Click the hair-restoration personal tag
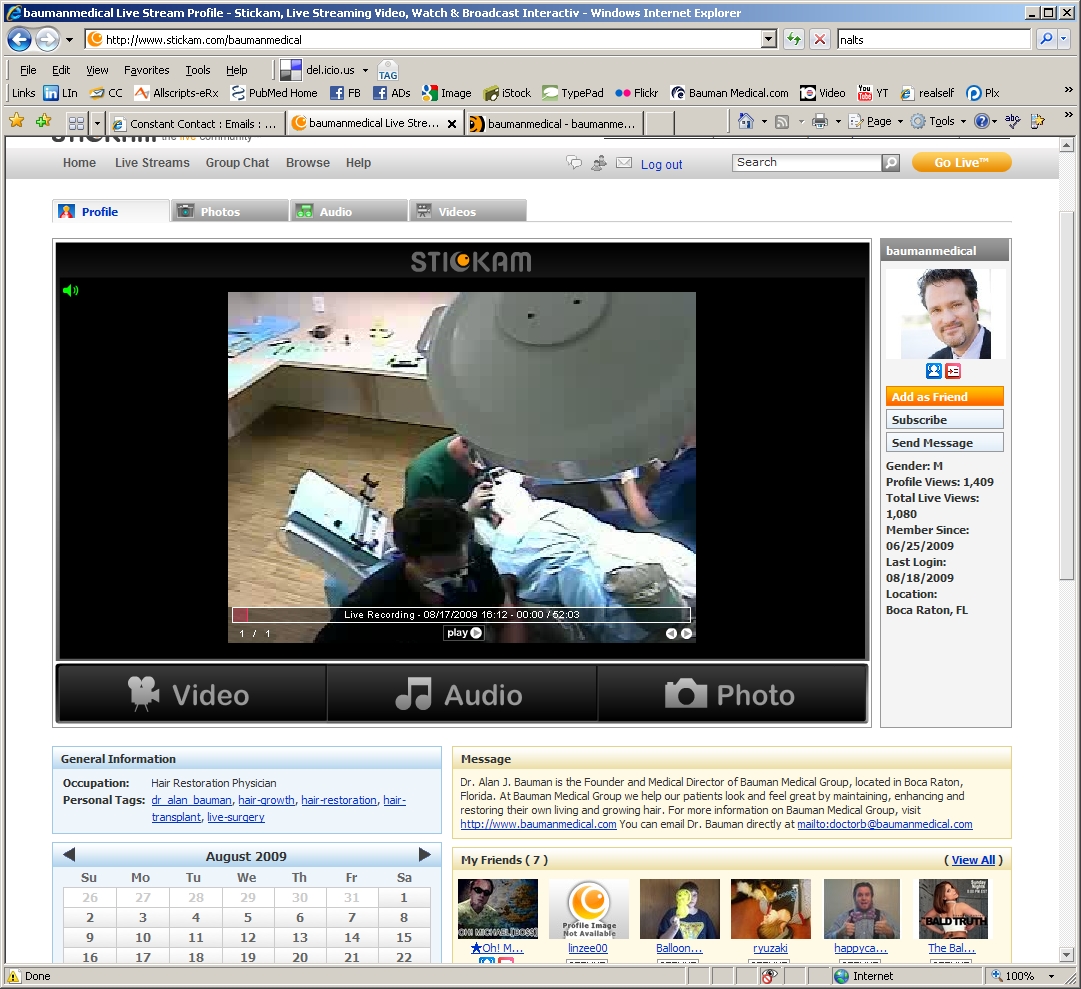Screen dimensions: 1081x989 [x=339, y=800]
